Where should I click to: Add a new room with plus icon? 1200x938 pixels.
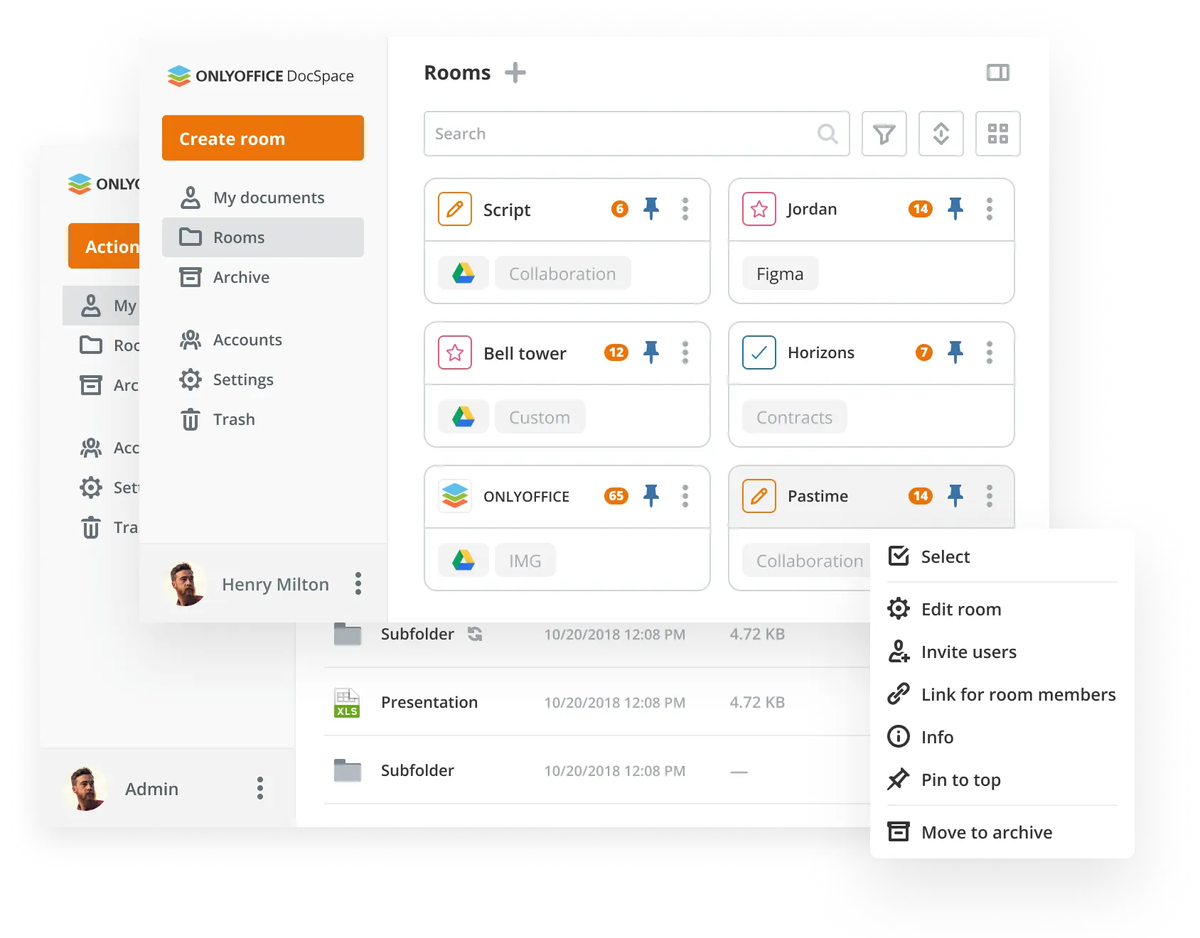pos(515,73)
